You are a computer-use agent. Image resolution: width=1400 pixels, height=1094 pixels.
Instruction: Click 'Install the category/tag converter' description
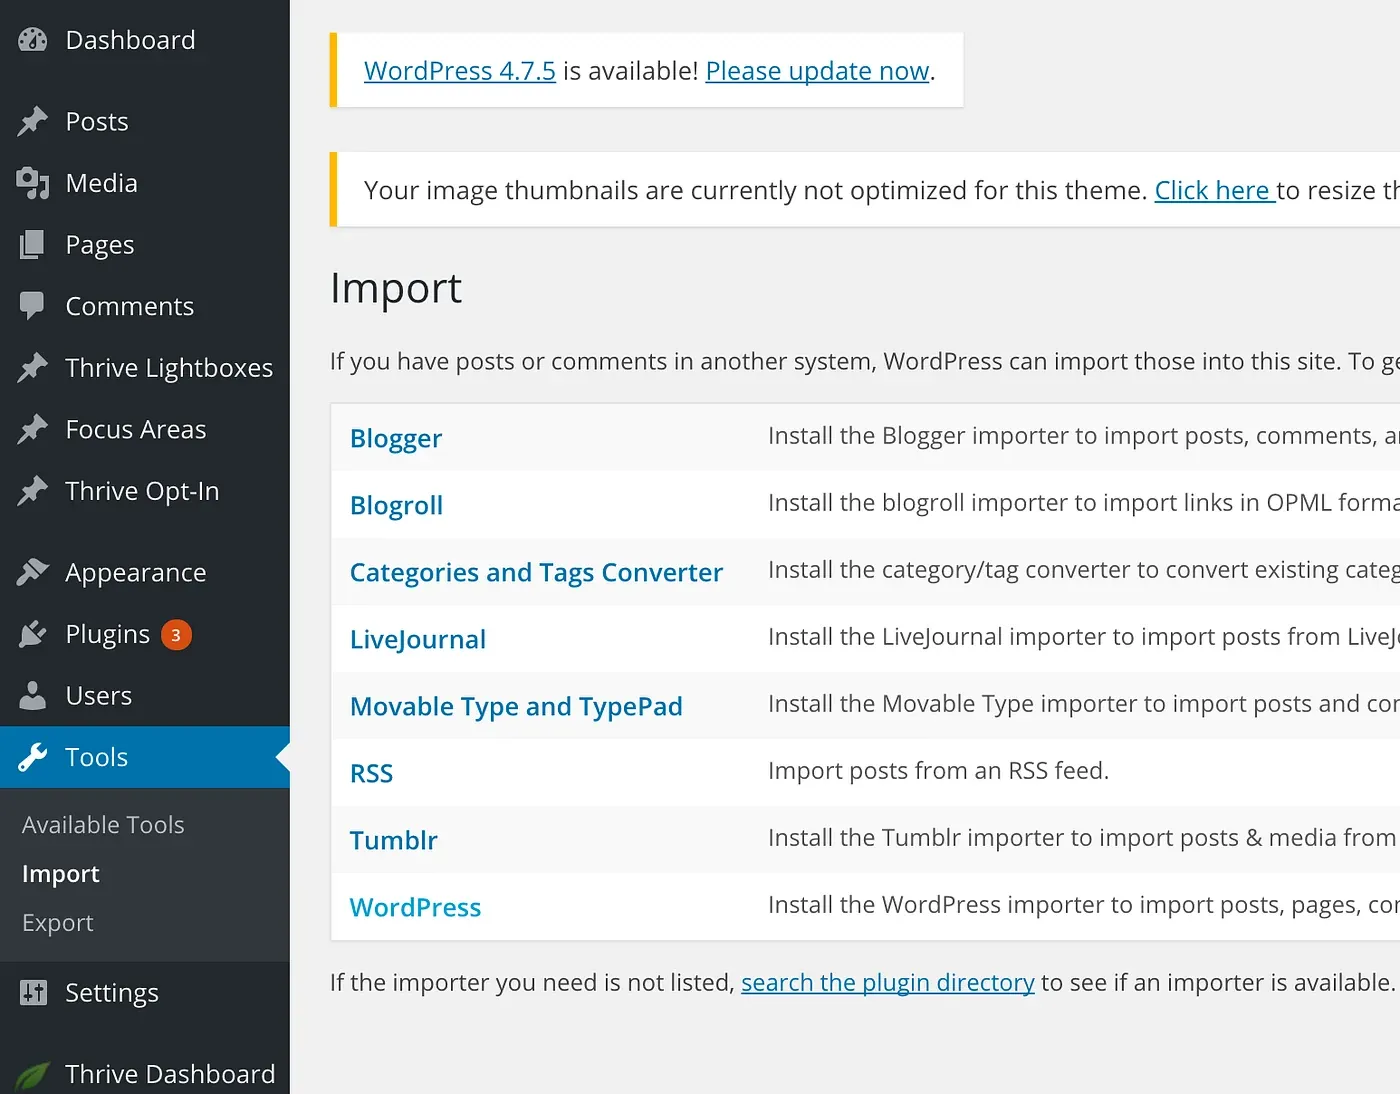click(1084, 570)
